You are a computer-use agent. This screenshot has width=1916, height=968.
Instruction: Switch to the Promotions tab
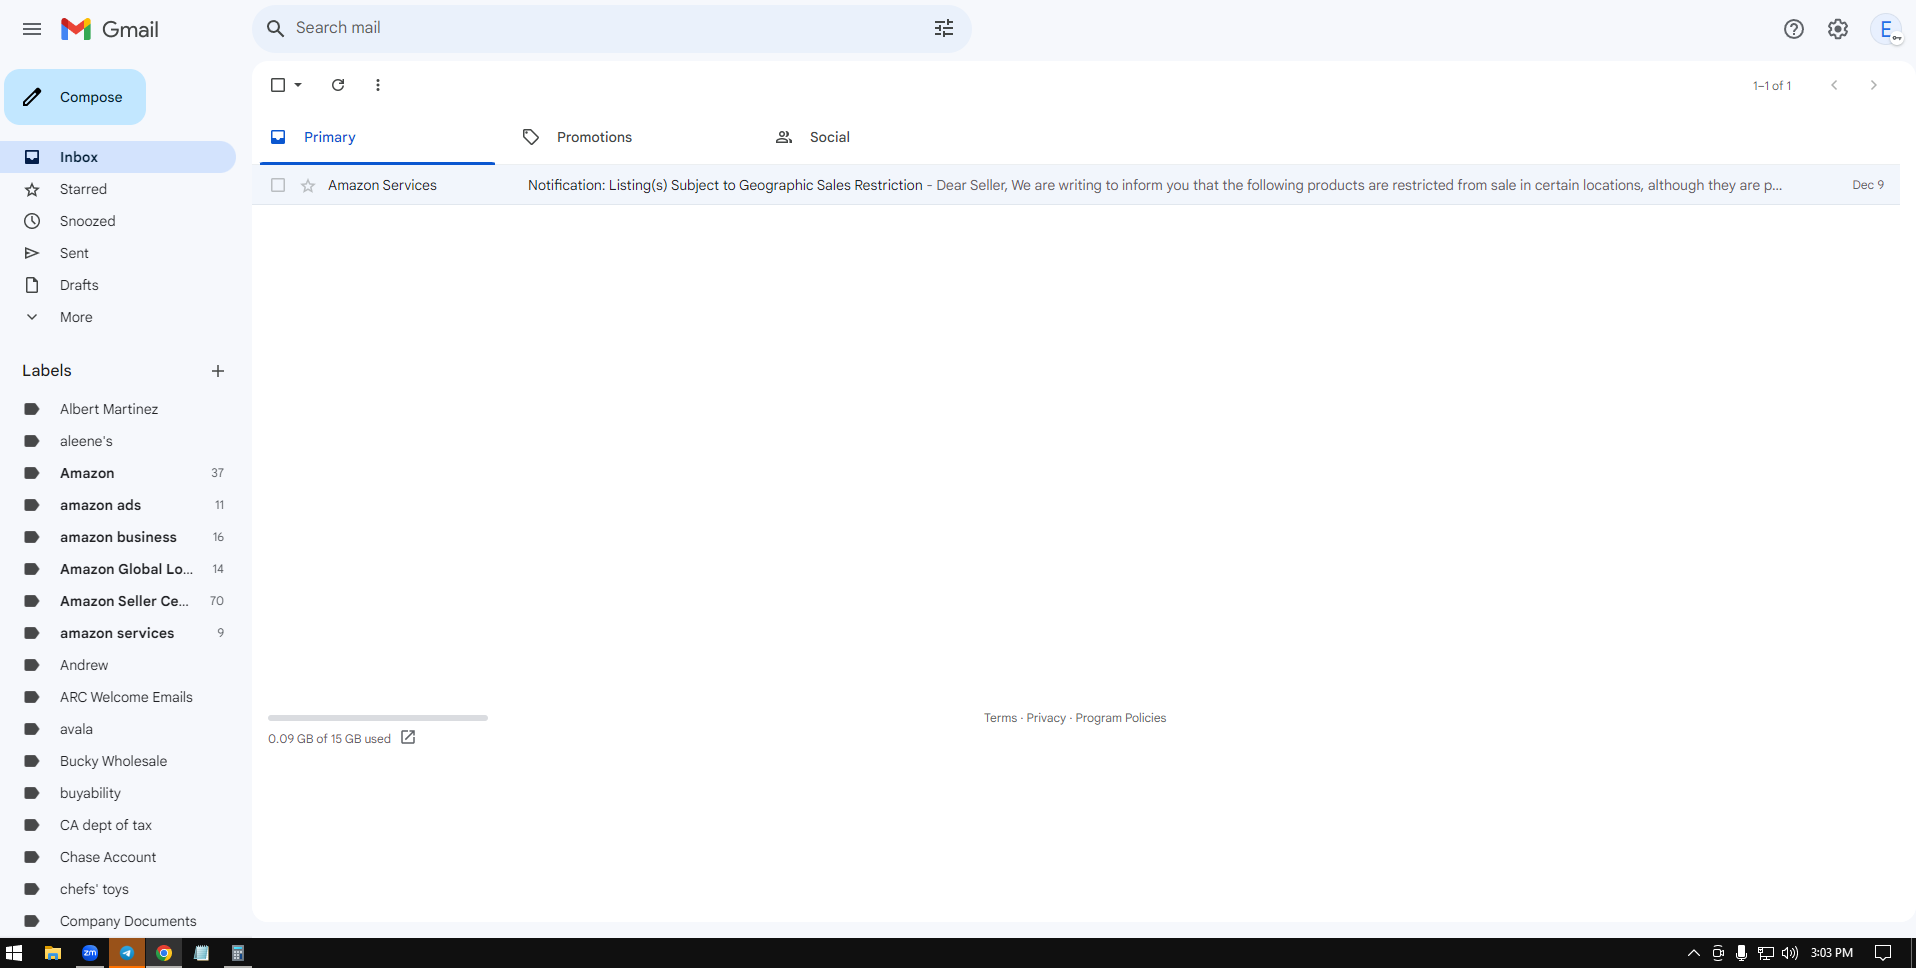click(630, 137)
